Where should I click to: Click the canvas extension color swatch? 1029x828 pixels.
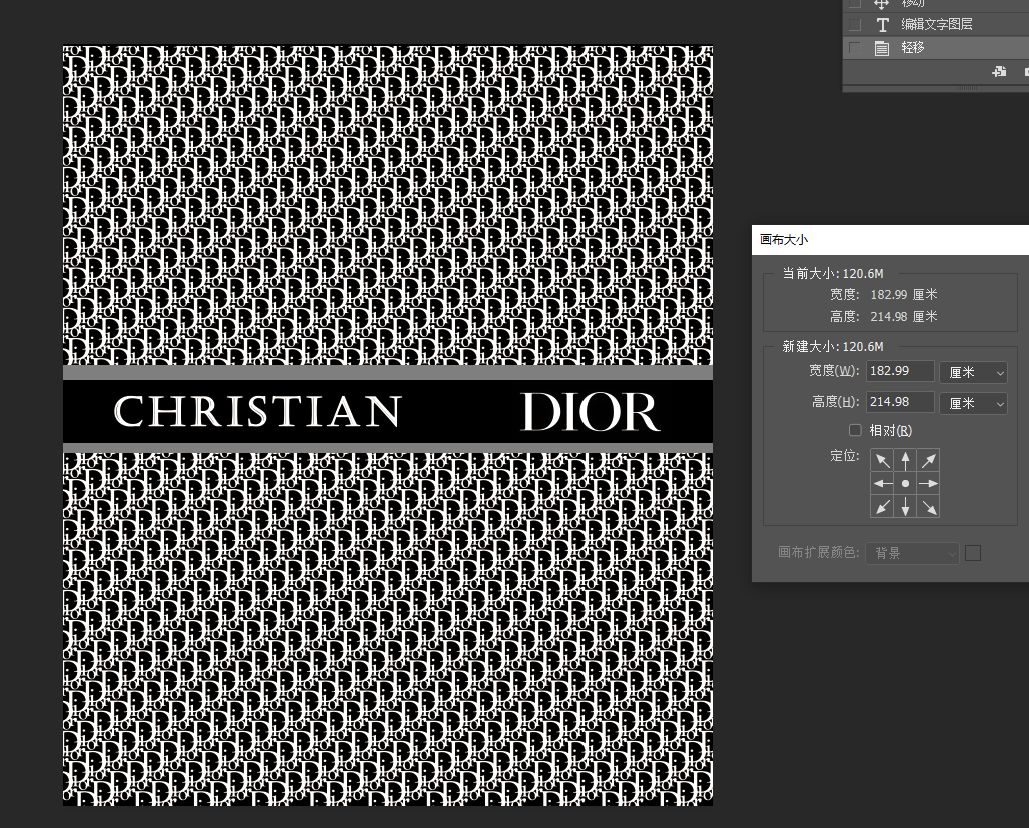(973, 553)
